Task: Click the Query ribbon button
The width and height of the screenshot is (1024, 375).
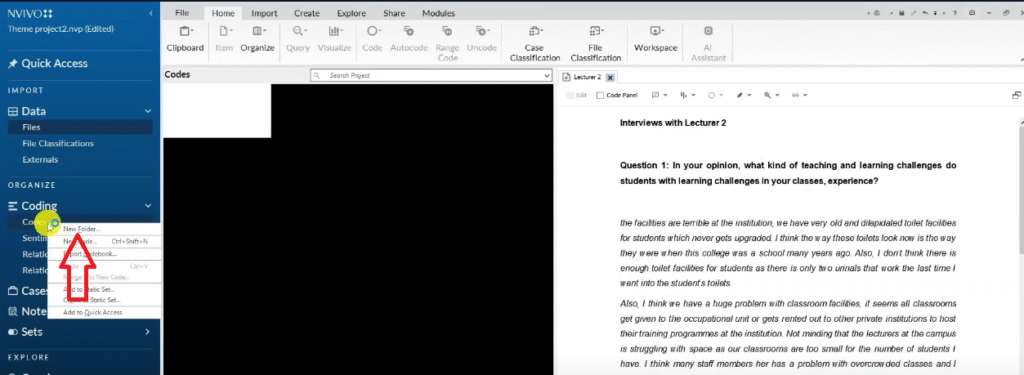Action: (x=298, y=39)
